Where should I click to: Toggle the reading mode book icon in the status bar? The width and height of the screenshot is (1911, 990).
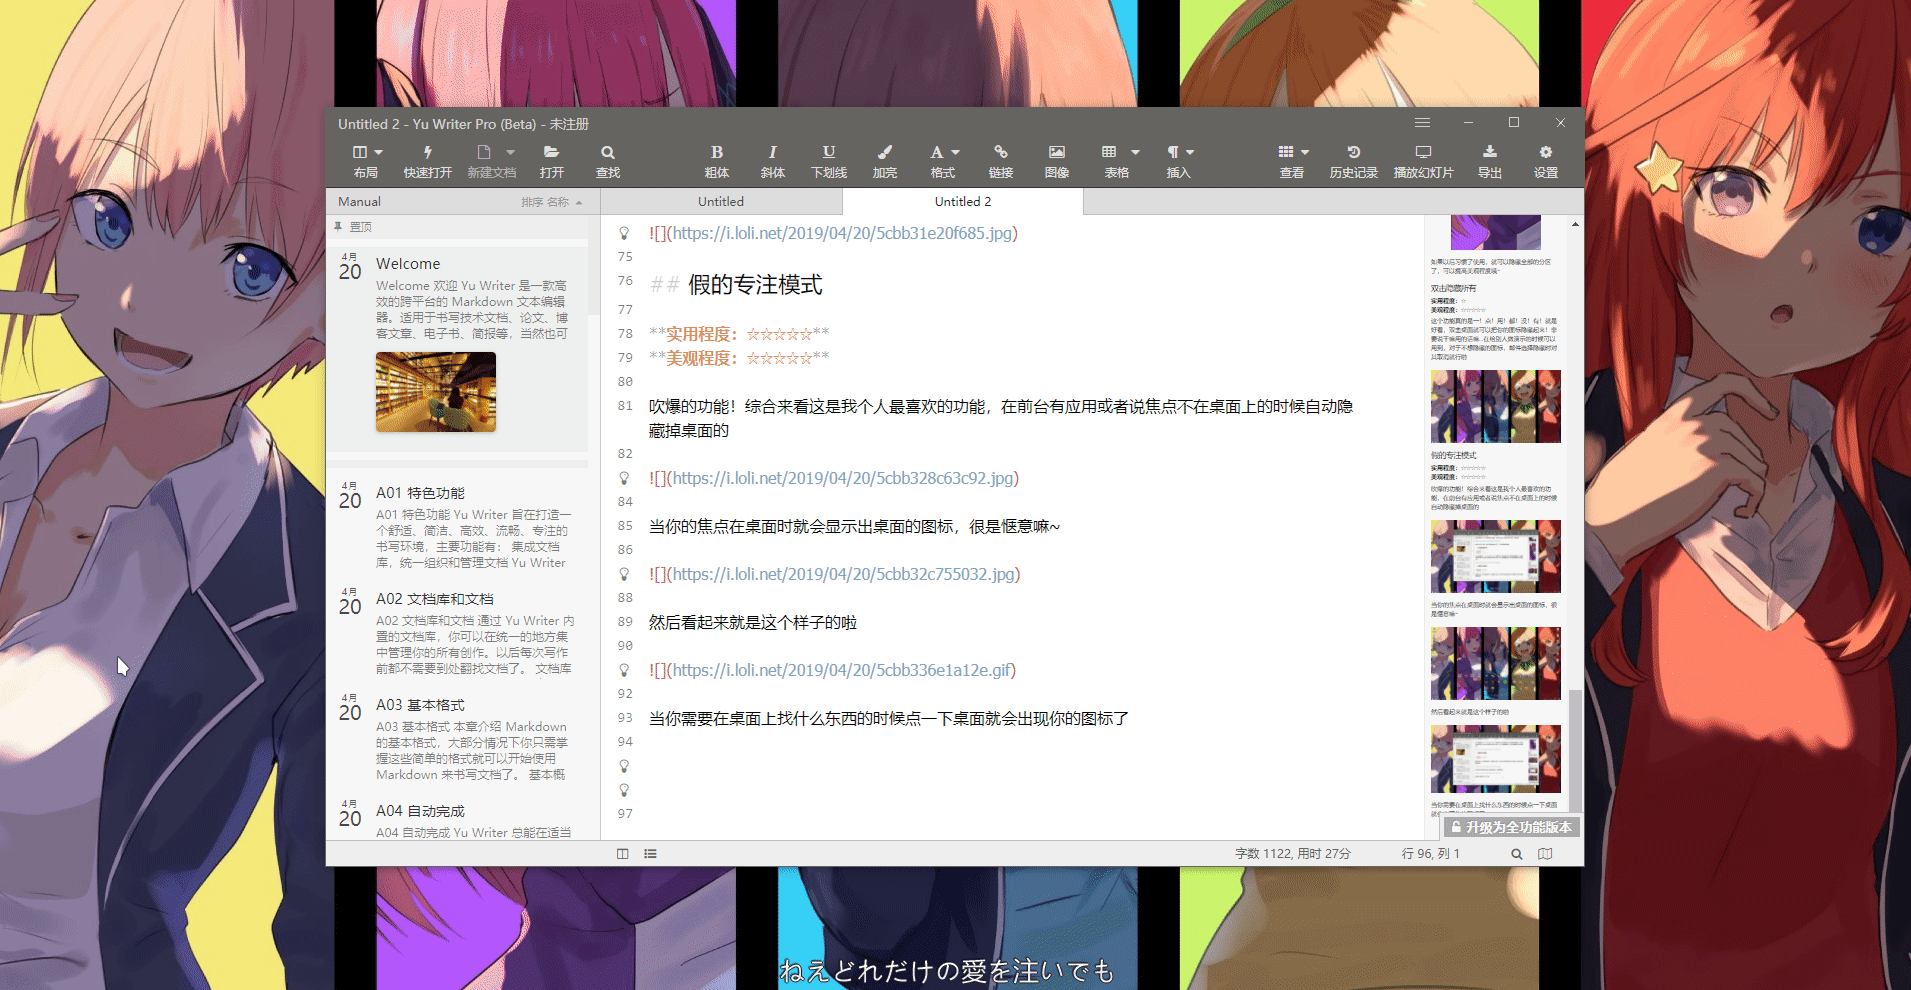pyautogui.click(x=1545, y=854)
